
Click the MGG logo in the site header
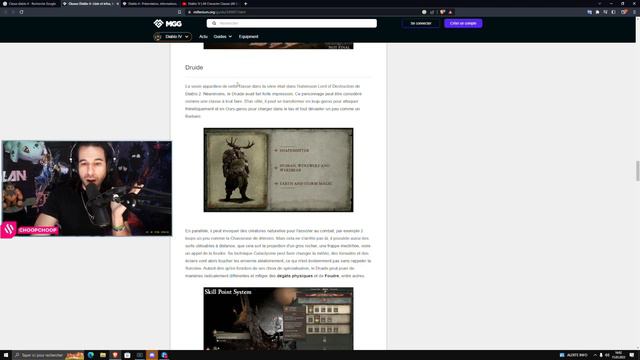click(x=167, y=24)
